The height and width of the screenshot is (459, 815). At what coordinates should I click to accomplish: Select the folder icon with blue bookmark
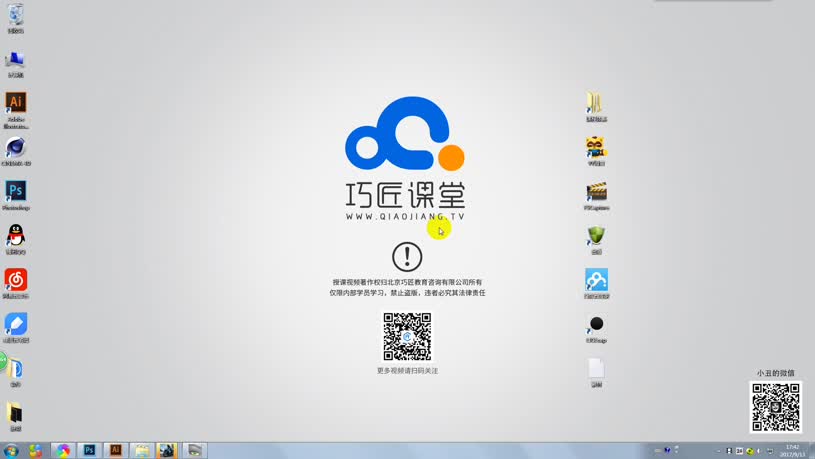pos(16,372)
